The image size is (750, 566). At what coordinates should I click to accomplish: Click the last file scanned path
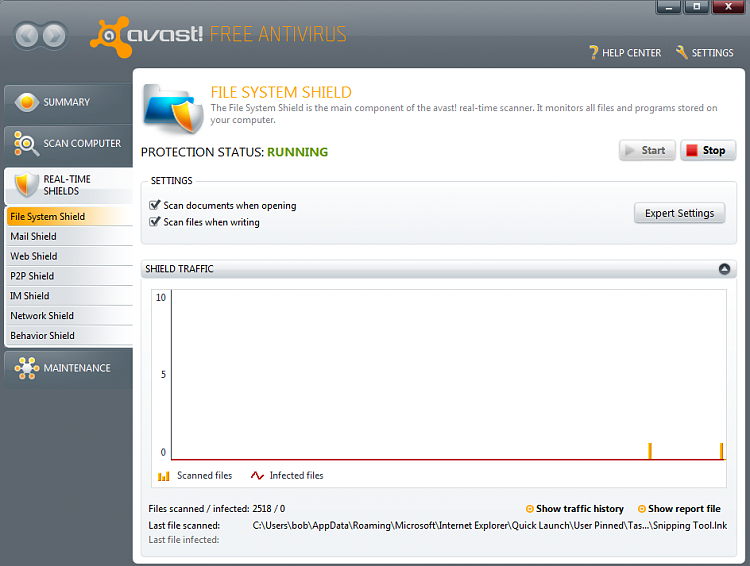(x=490, y=526)
